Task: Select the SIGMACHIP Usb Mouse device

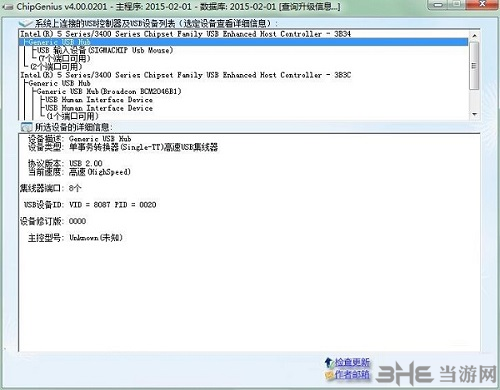Action: point(105,50)
